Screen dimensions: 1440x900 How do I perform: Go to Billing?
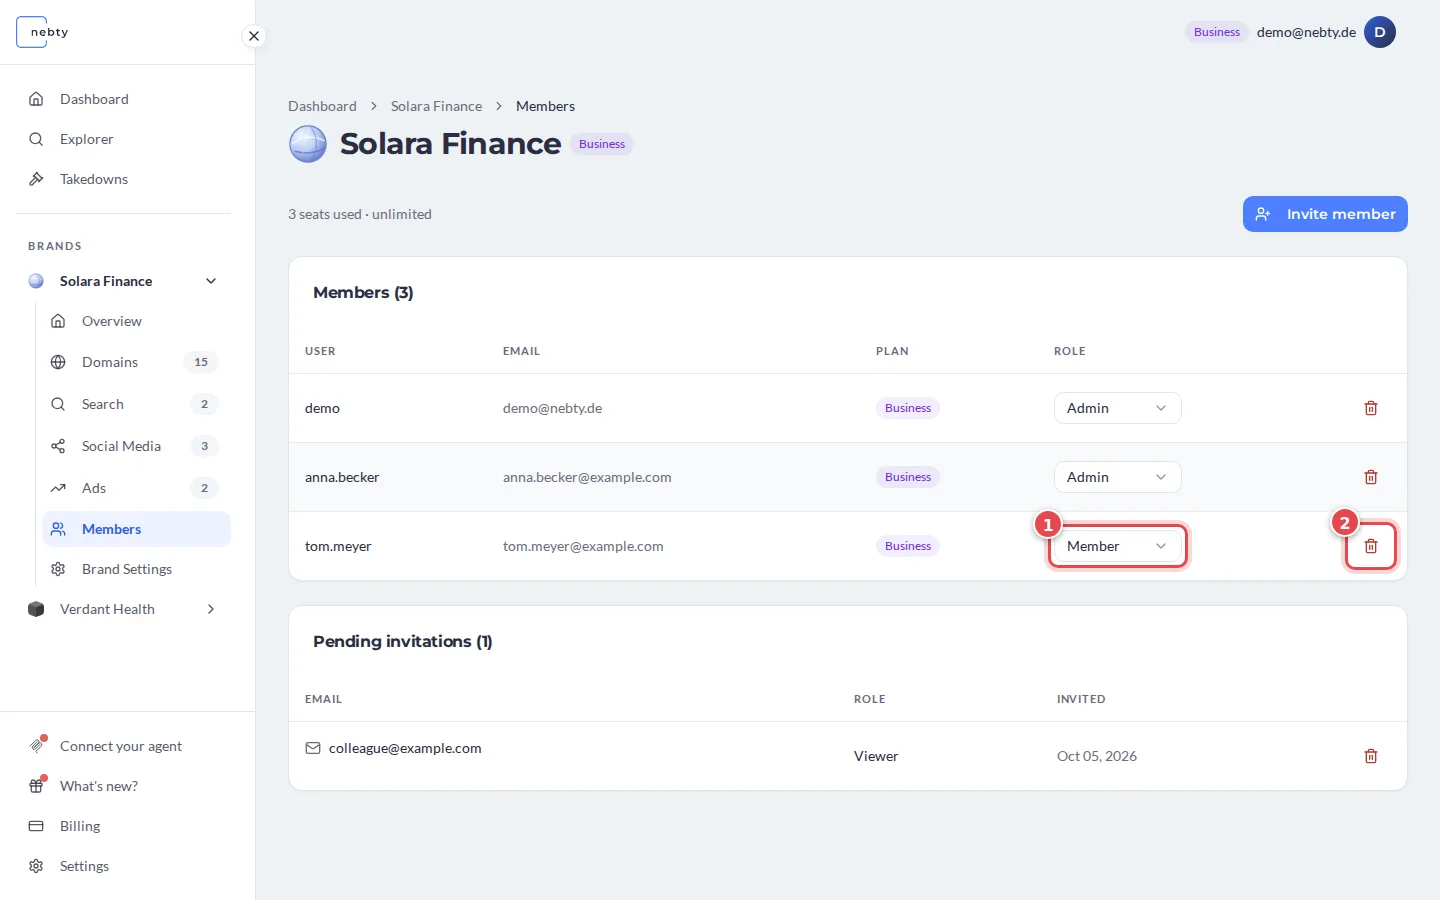[123, 826]
